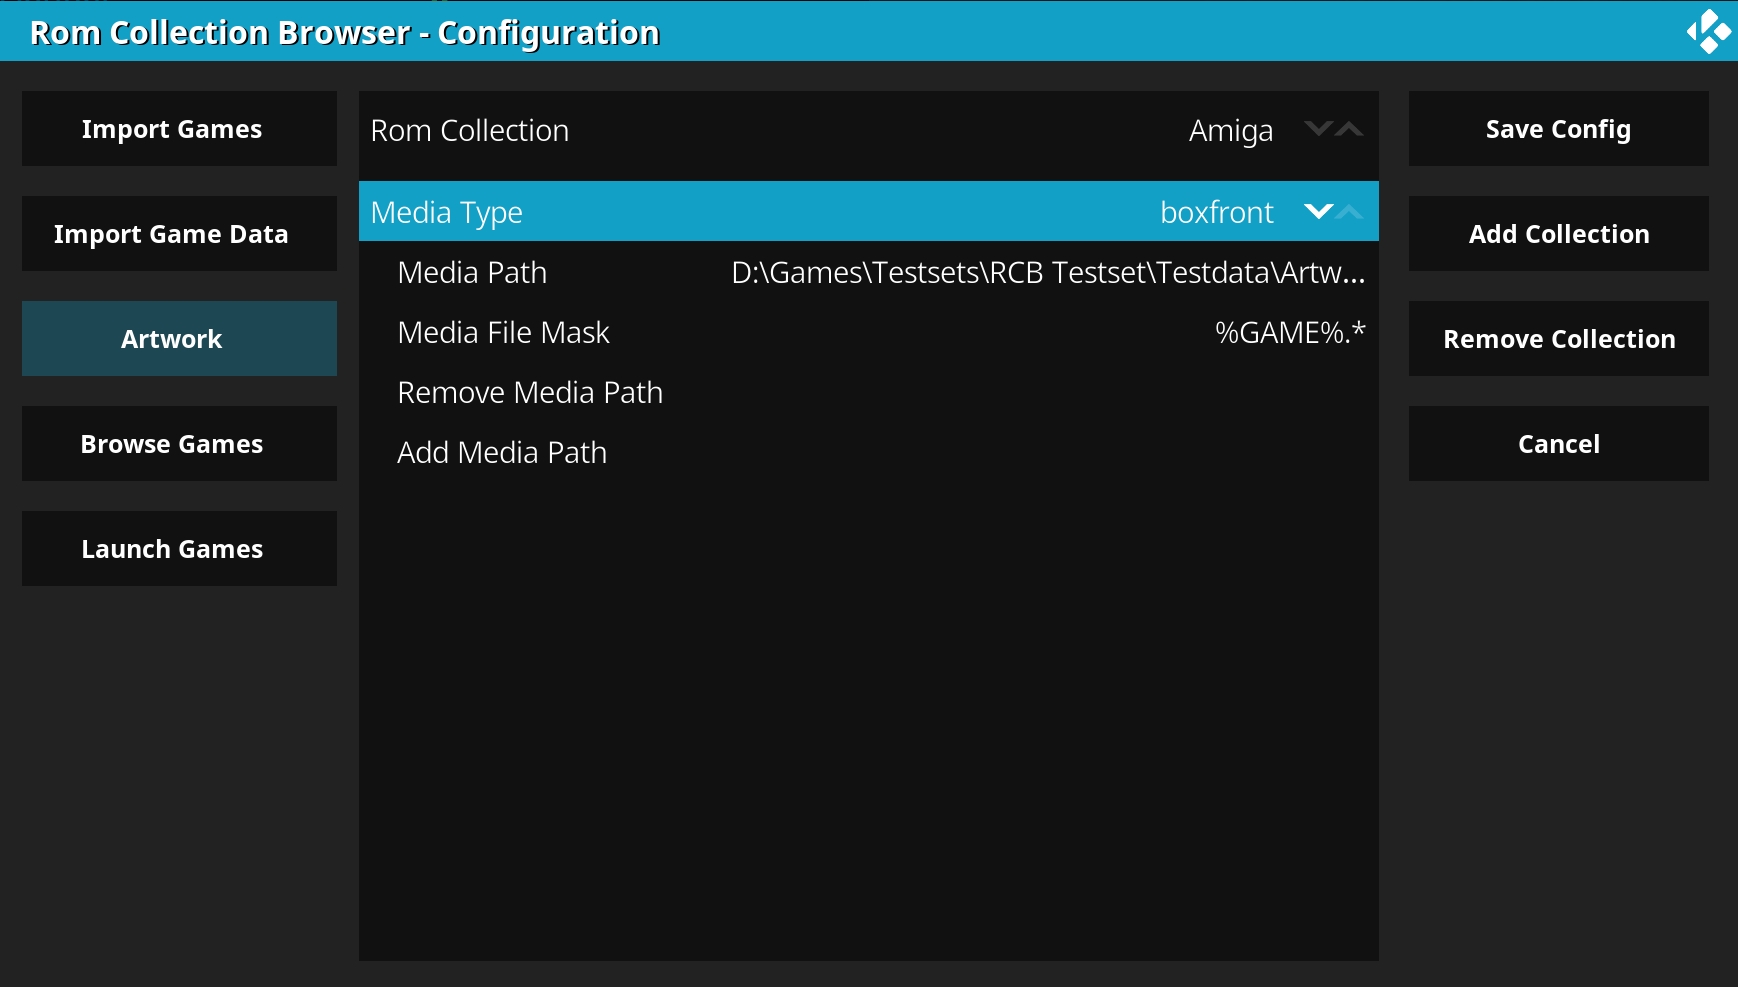Select the Artwork tab
Viewport: 1738px width, 987px height.
(x=179, y=339)
